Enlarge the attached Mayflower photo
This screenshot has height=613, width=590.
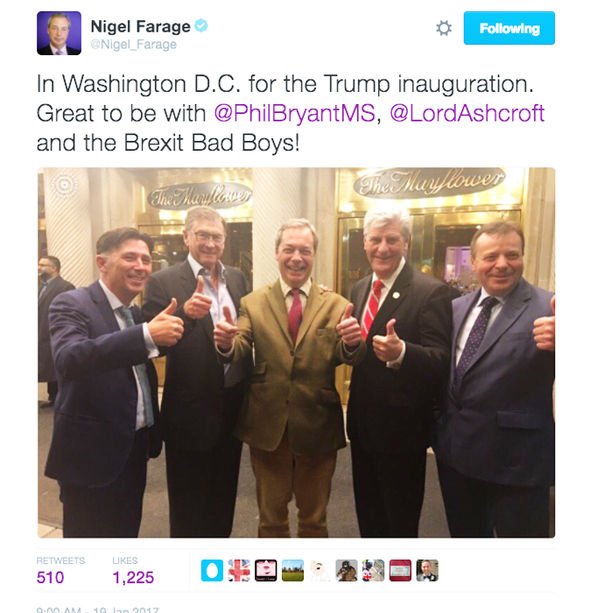tap(296, 352)
